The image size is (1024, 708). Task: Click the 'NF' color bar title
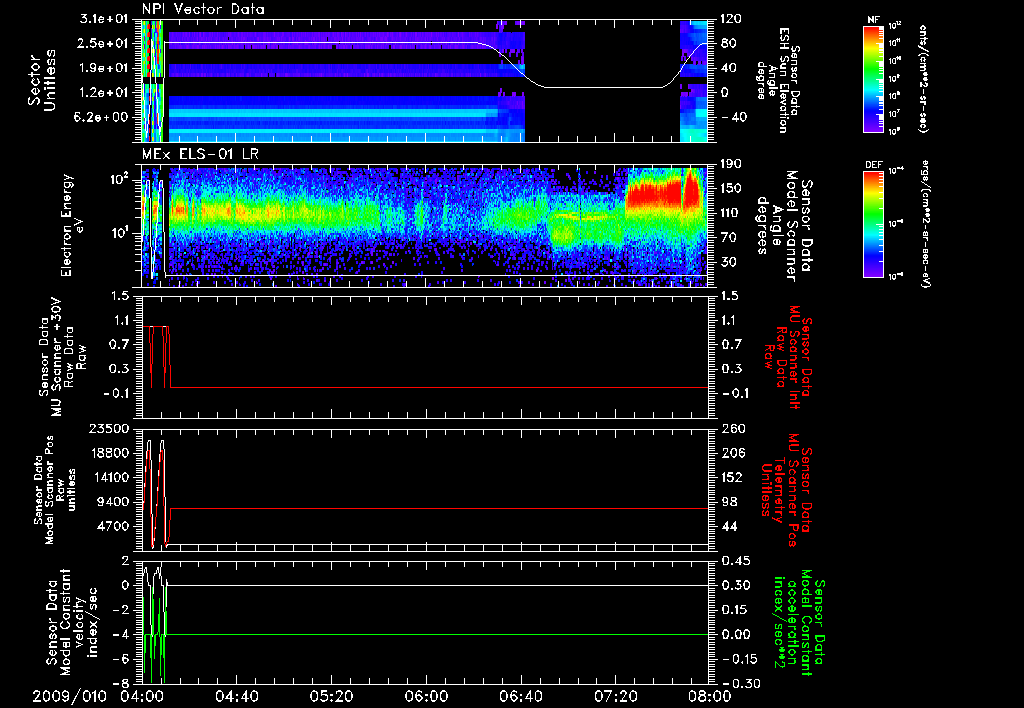point(873,20)
